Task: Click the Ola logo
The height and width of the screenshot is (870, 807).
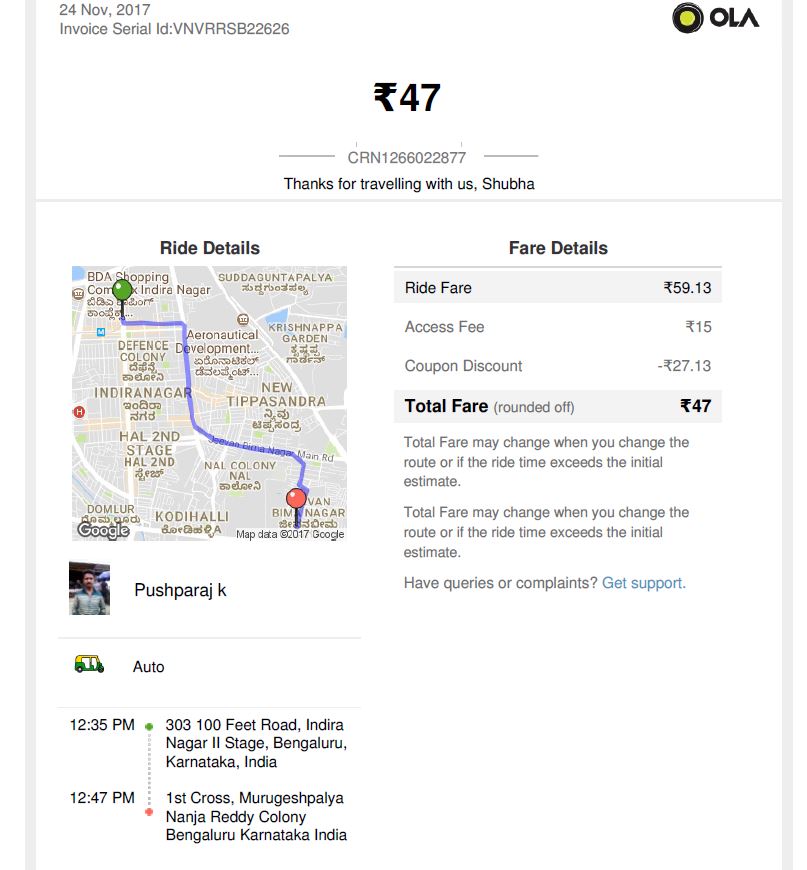Action: 715,18
